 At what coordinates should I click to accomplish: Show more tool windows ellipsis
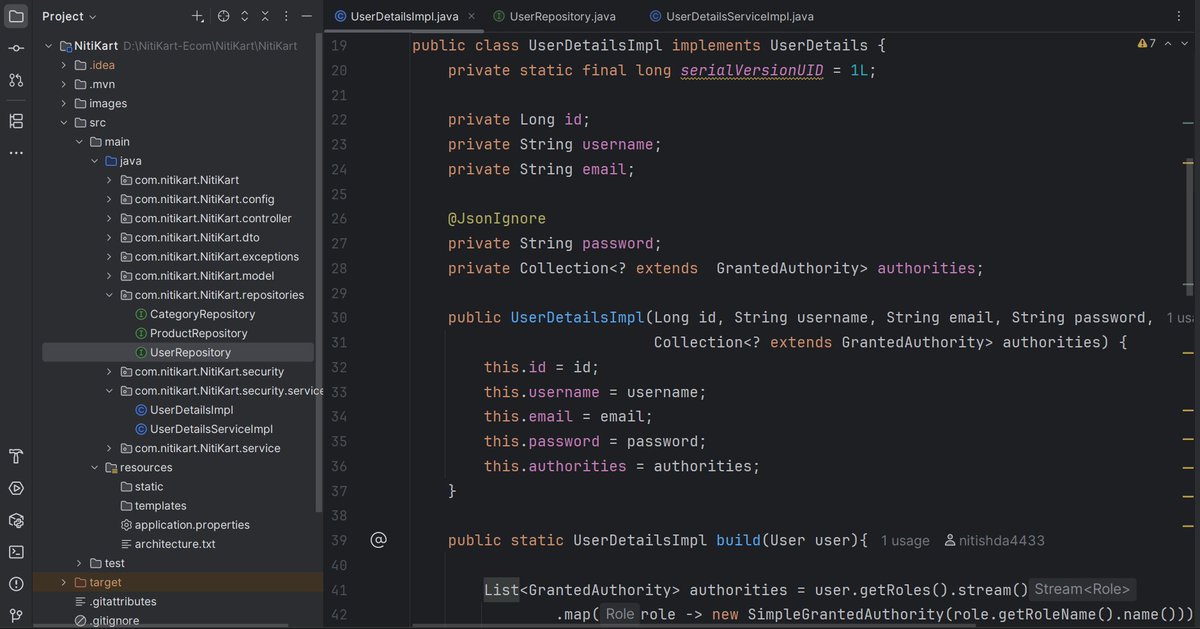click(16, 153)
